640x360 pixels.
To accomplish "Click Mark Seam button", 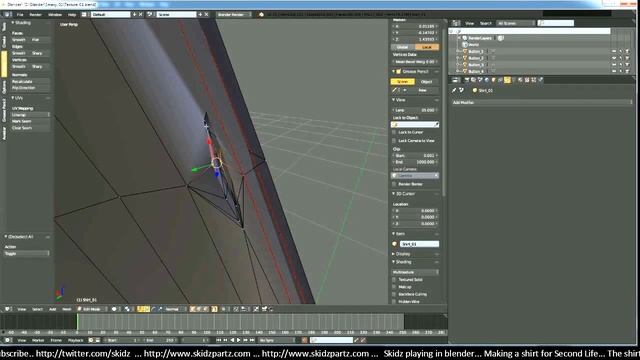I will 30,121.
